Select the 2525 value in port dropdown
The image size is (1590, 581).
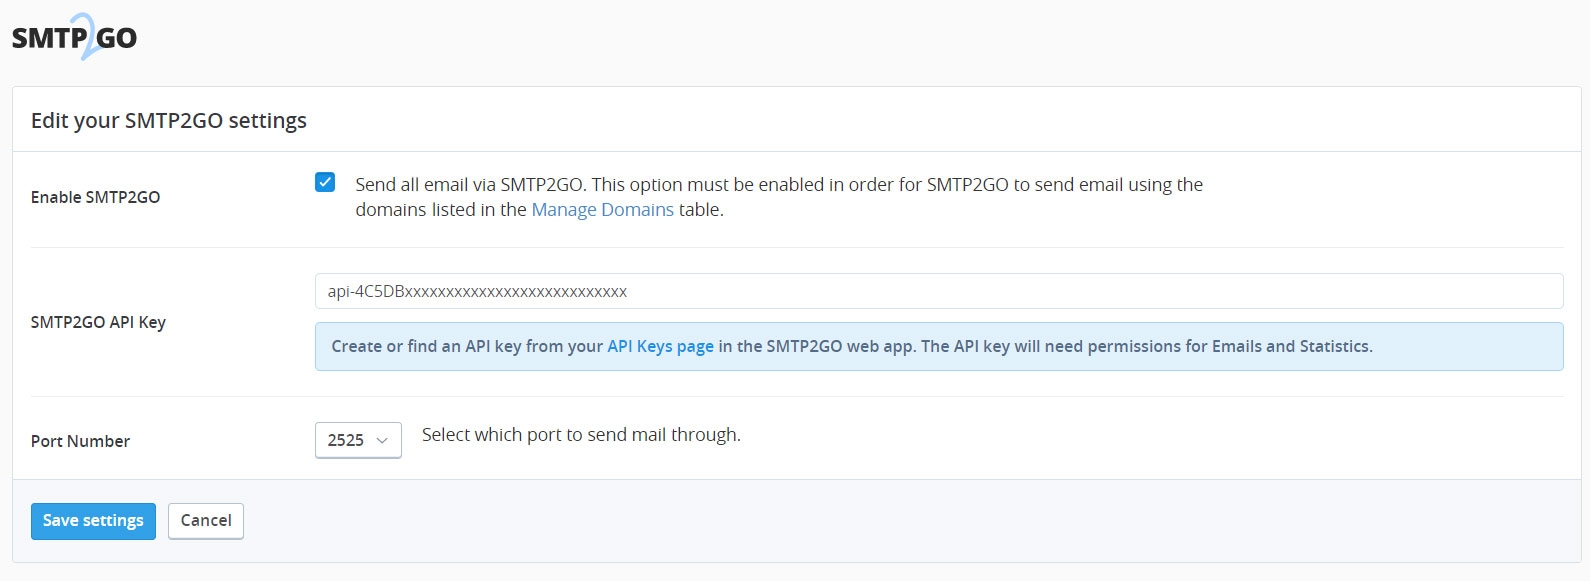[x=345, y=440]
